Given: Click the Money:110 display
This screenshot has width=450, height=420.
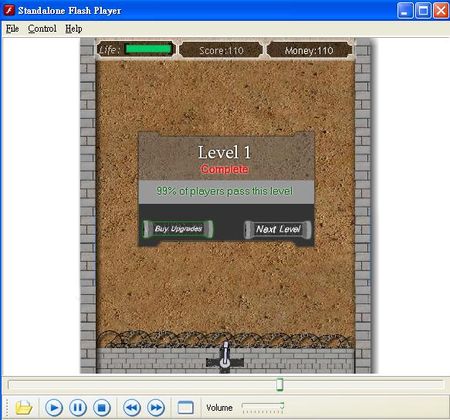Looking at the screenshot, I should click(309, 51).
